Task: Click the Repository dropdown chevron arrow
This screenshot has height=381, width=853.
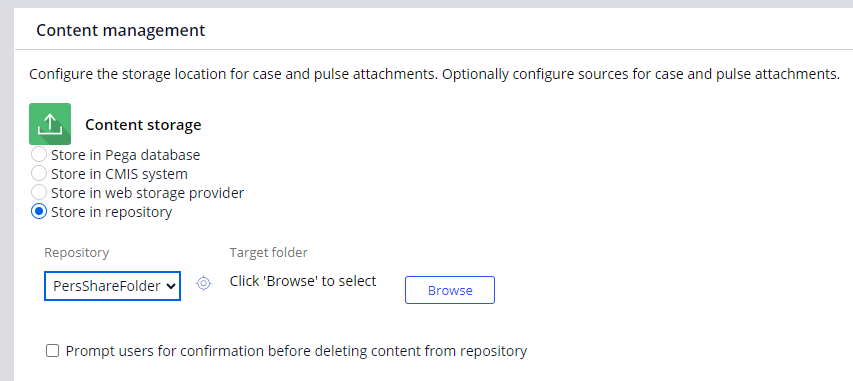Action: [x=170, y=286]
